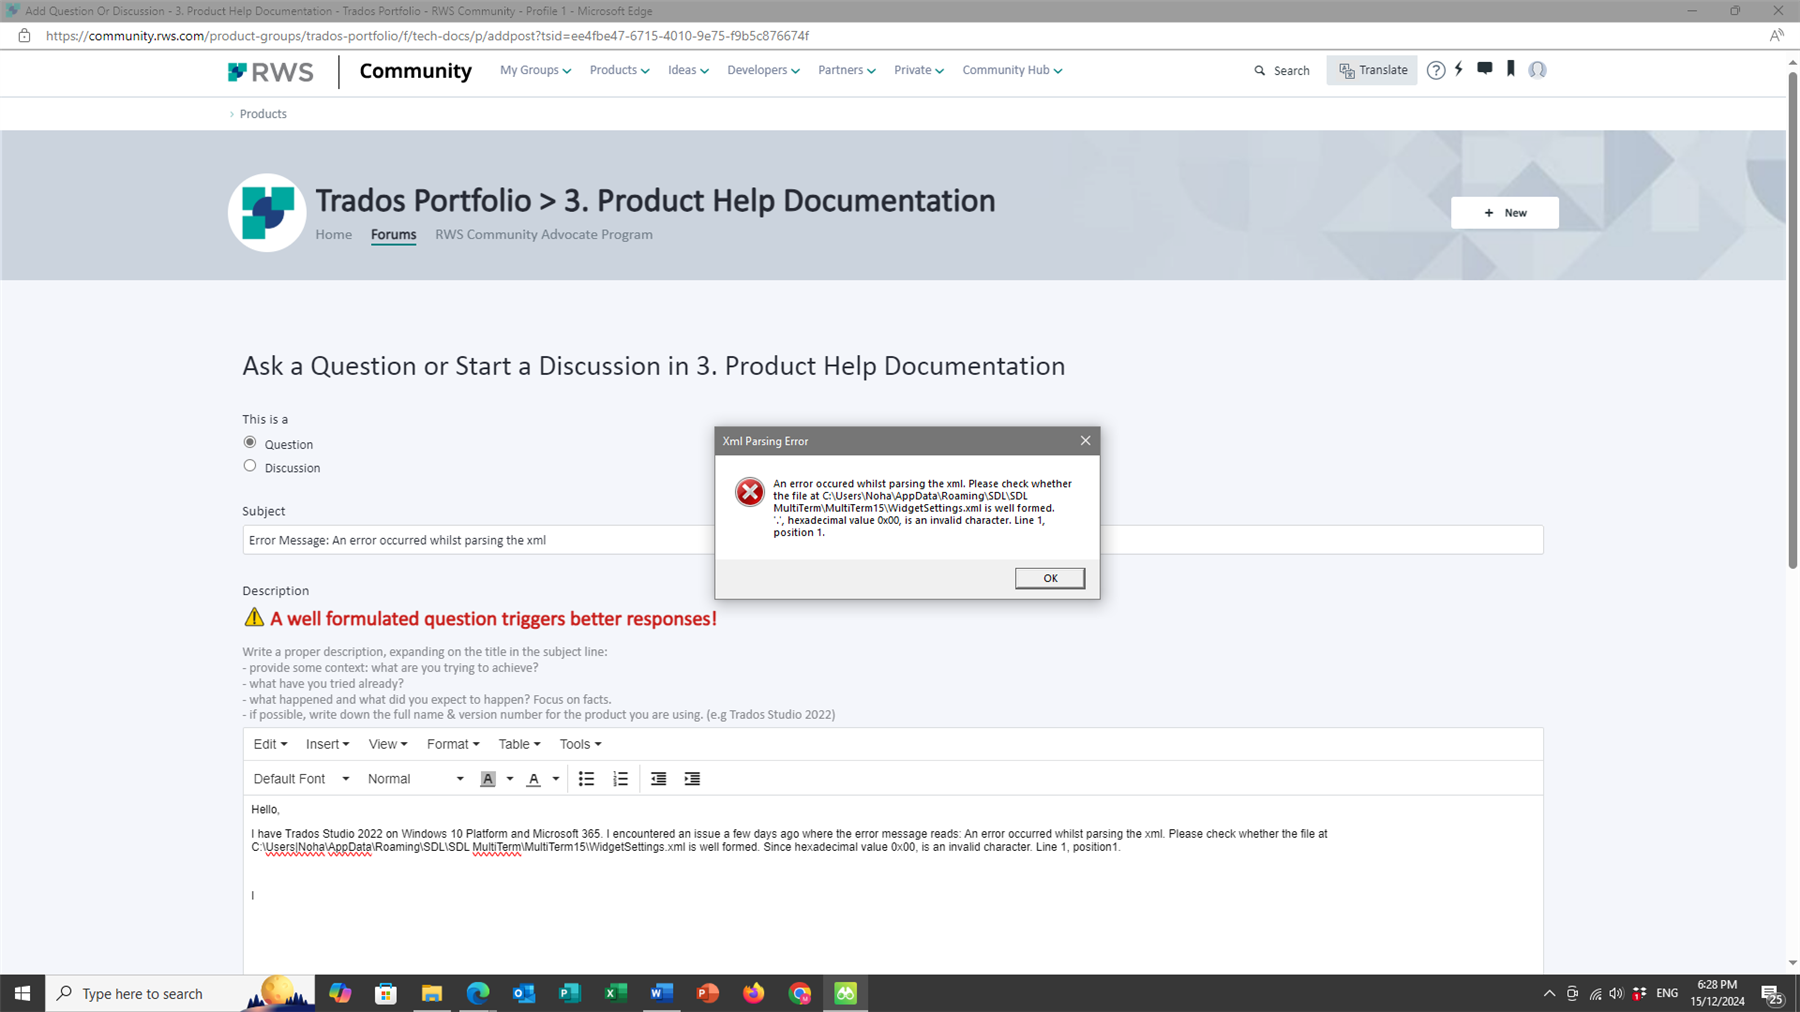The width and height of the screenshot is (1800, 1012).
Task: Open Windows Start menu
Action: click(x=22, y=993)
